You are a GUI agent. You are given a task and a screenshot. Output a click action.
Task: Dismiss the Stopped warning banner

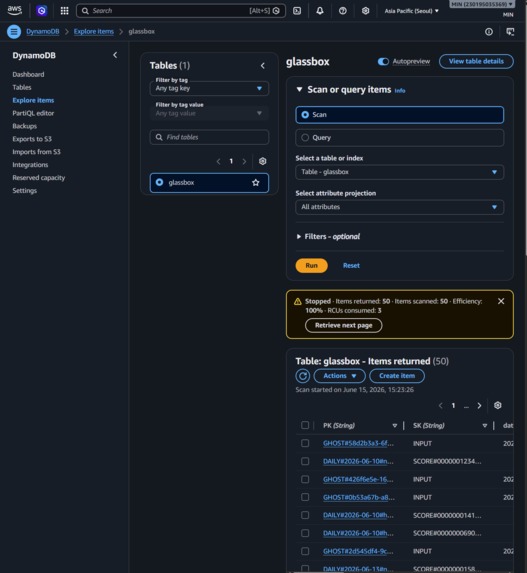pos(501,301)
